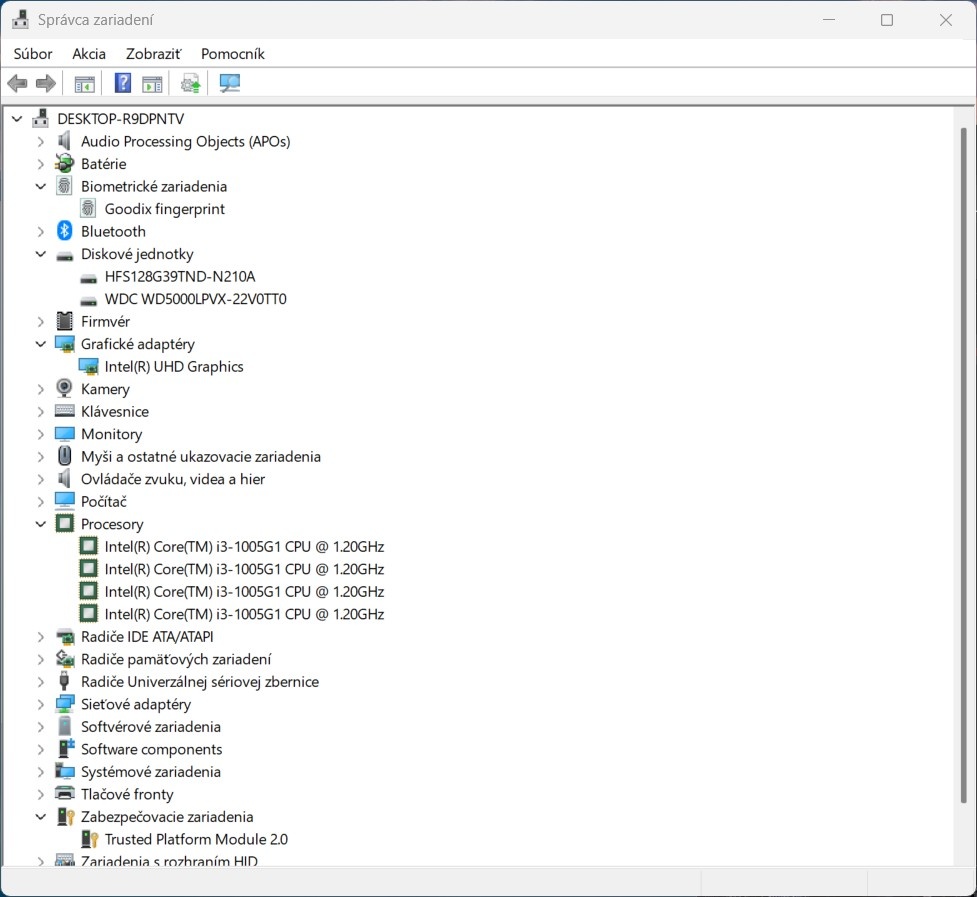The image size is (977, 897).
Task: Collapse the Diskové jednotky category
Action: (41, 254)
